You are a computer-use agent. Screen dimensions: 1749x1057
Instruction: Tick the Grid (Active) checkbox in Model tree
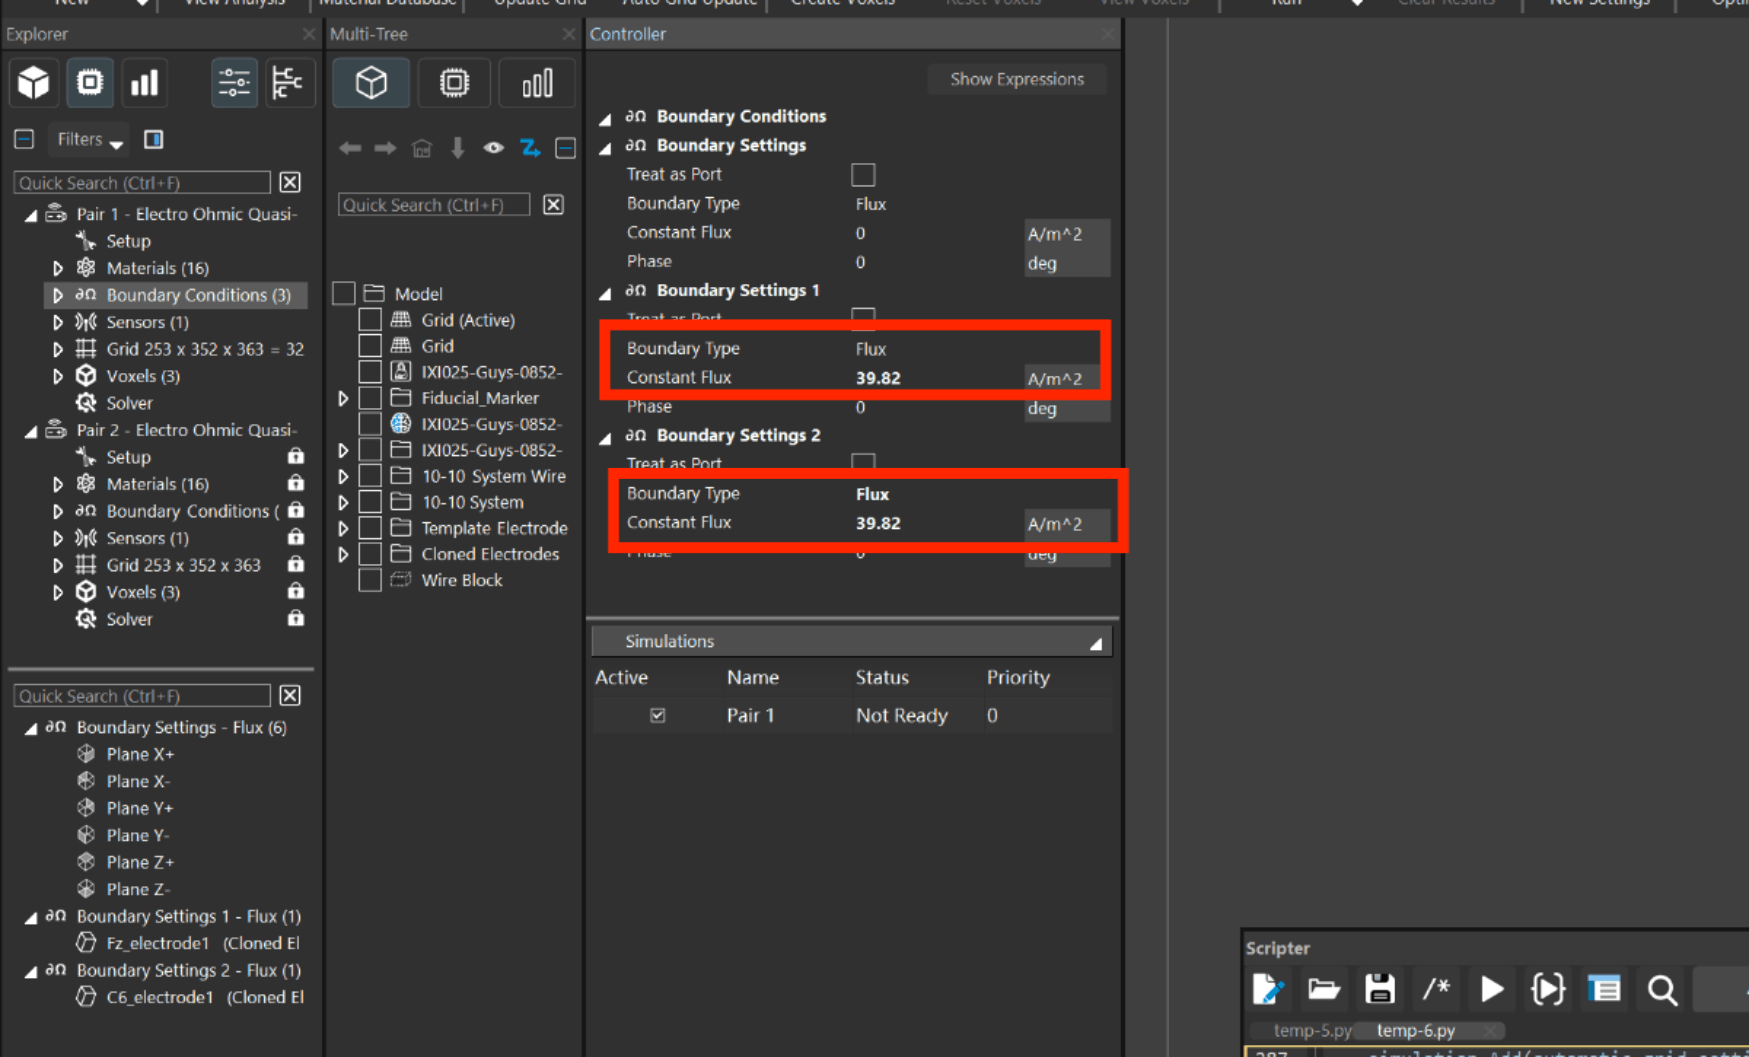pos(370,320)
